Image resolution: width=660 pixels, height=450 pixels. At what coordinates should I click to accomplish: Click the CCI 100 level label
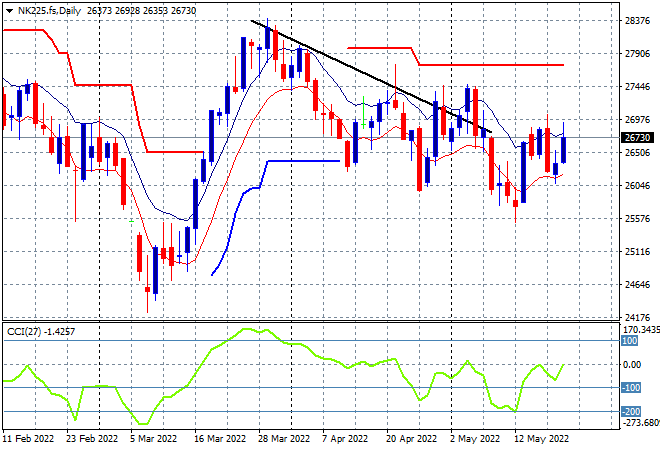point(630,341)
